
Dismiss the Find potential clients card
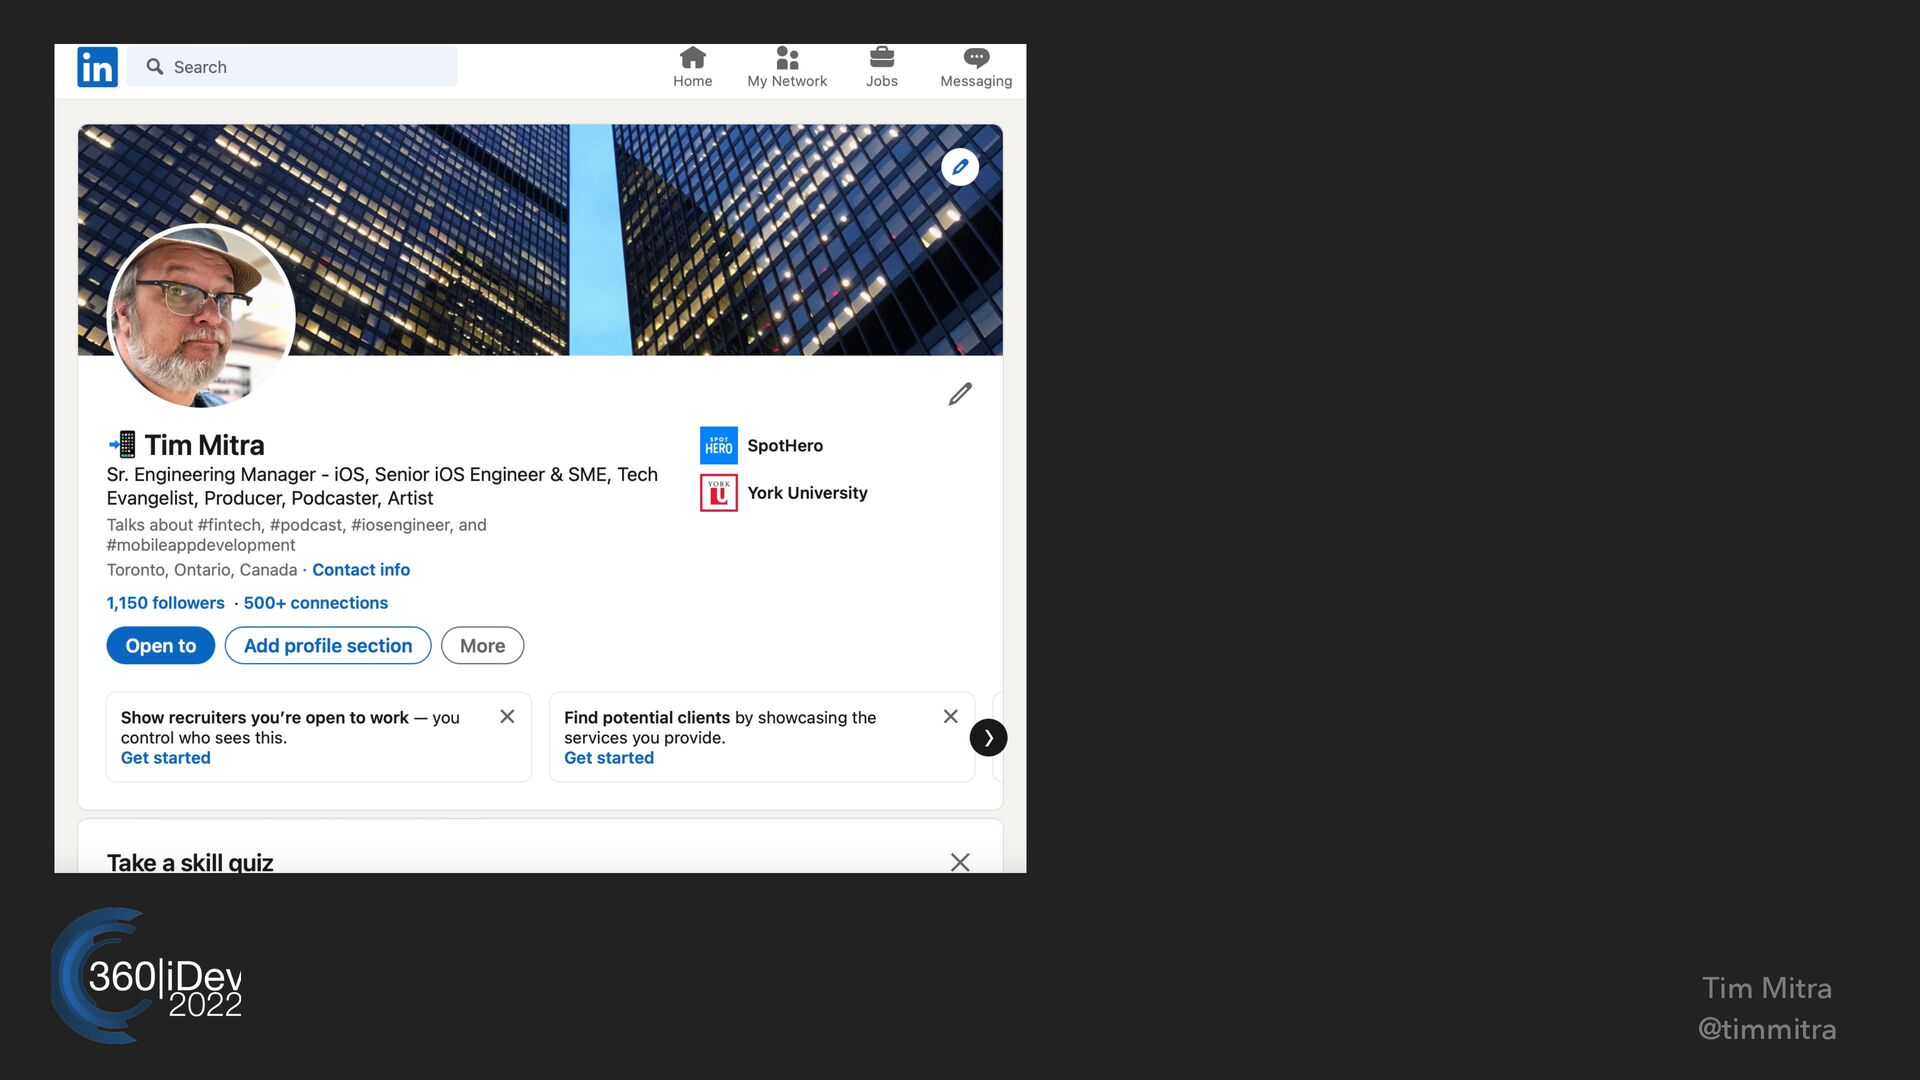click(x=950, y=716)
